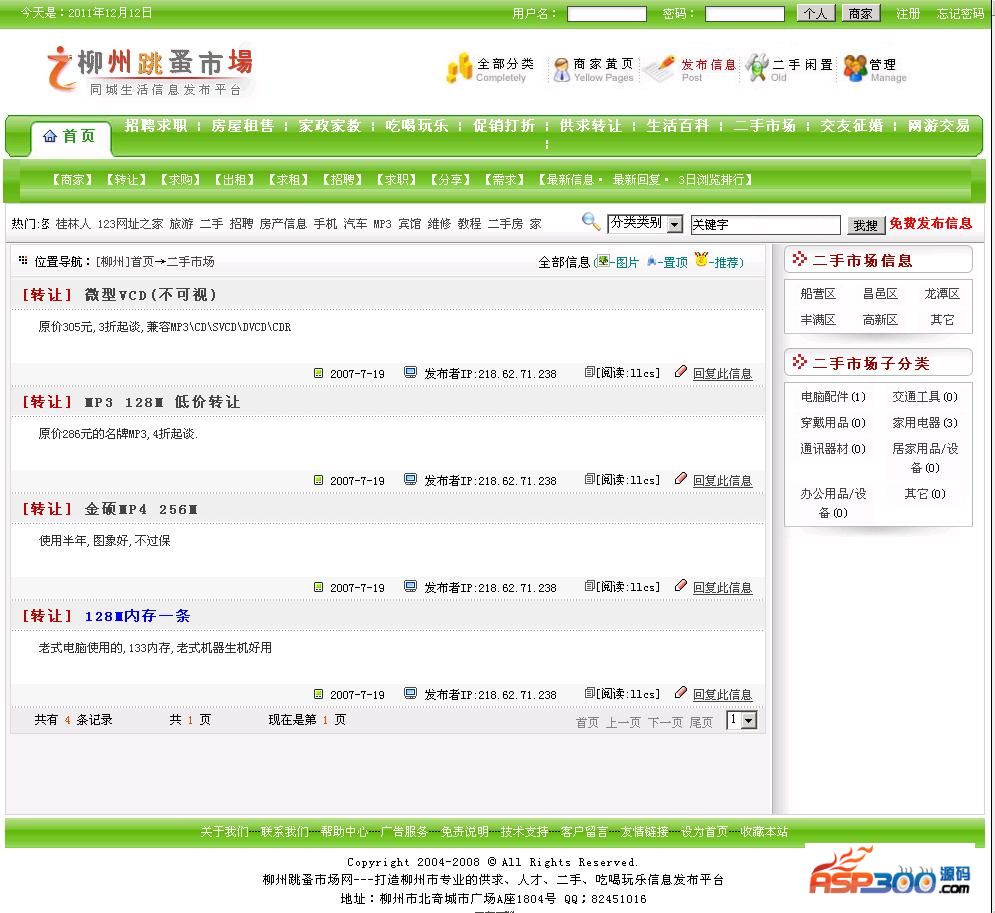995x913 pixels.
Task: Select the 【转让】 filter link
Action: click(127, 180)
